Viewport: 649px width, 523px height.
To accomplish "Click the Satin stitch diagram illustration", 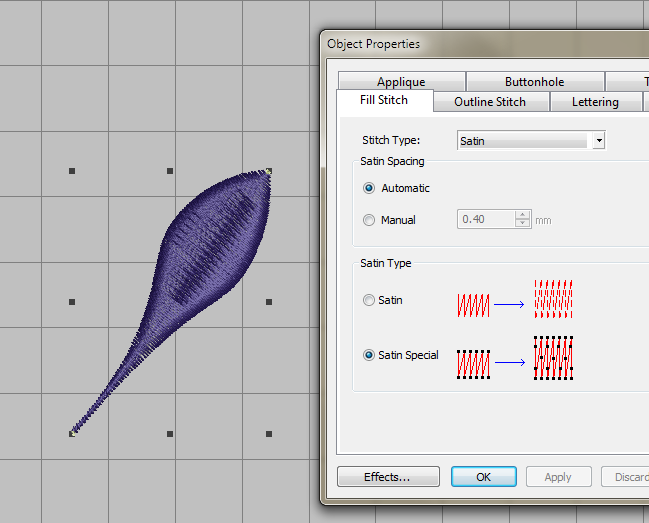I will click(514, 300).
